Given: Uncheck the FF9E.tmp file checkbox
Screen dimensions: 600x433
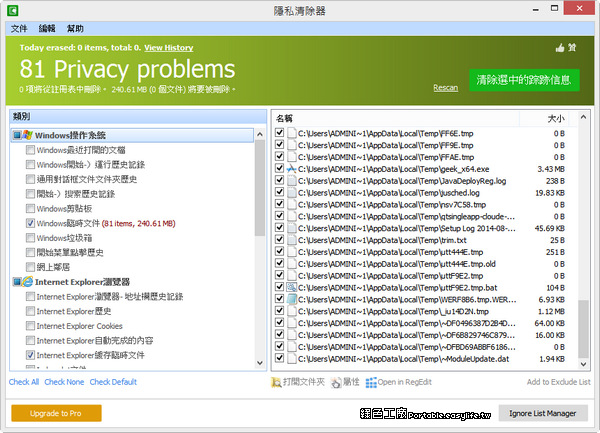Looking at the screenshot, I should [x=280, y=145].
